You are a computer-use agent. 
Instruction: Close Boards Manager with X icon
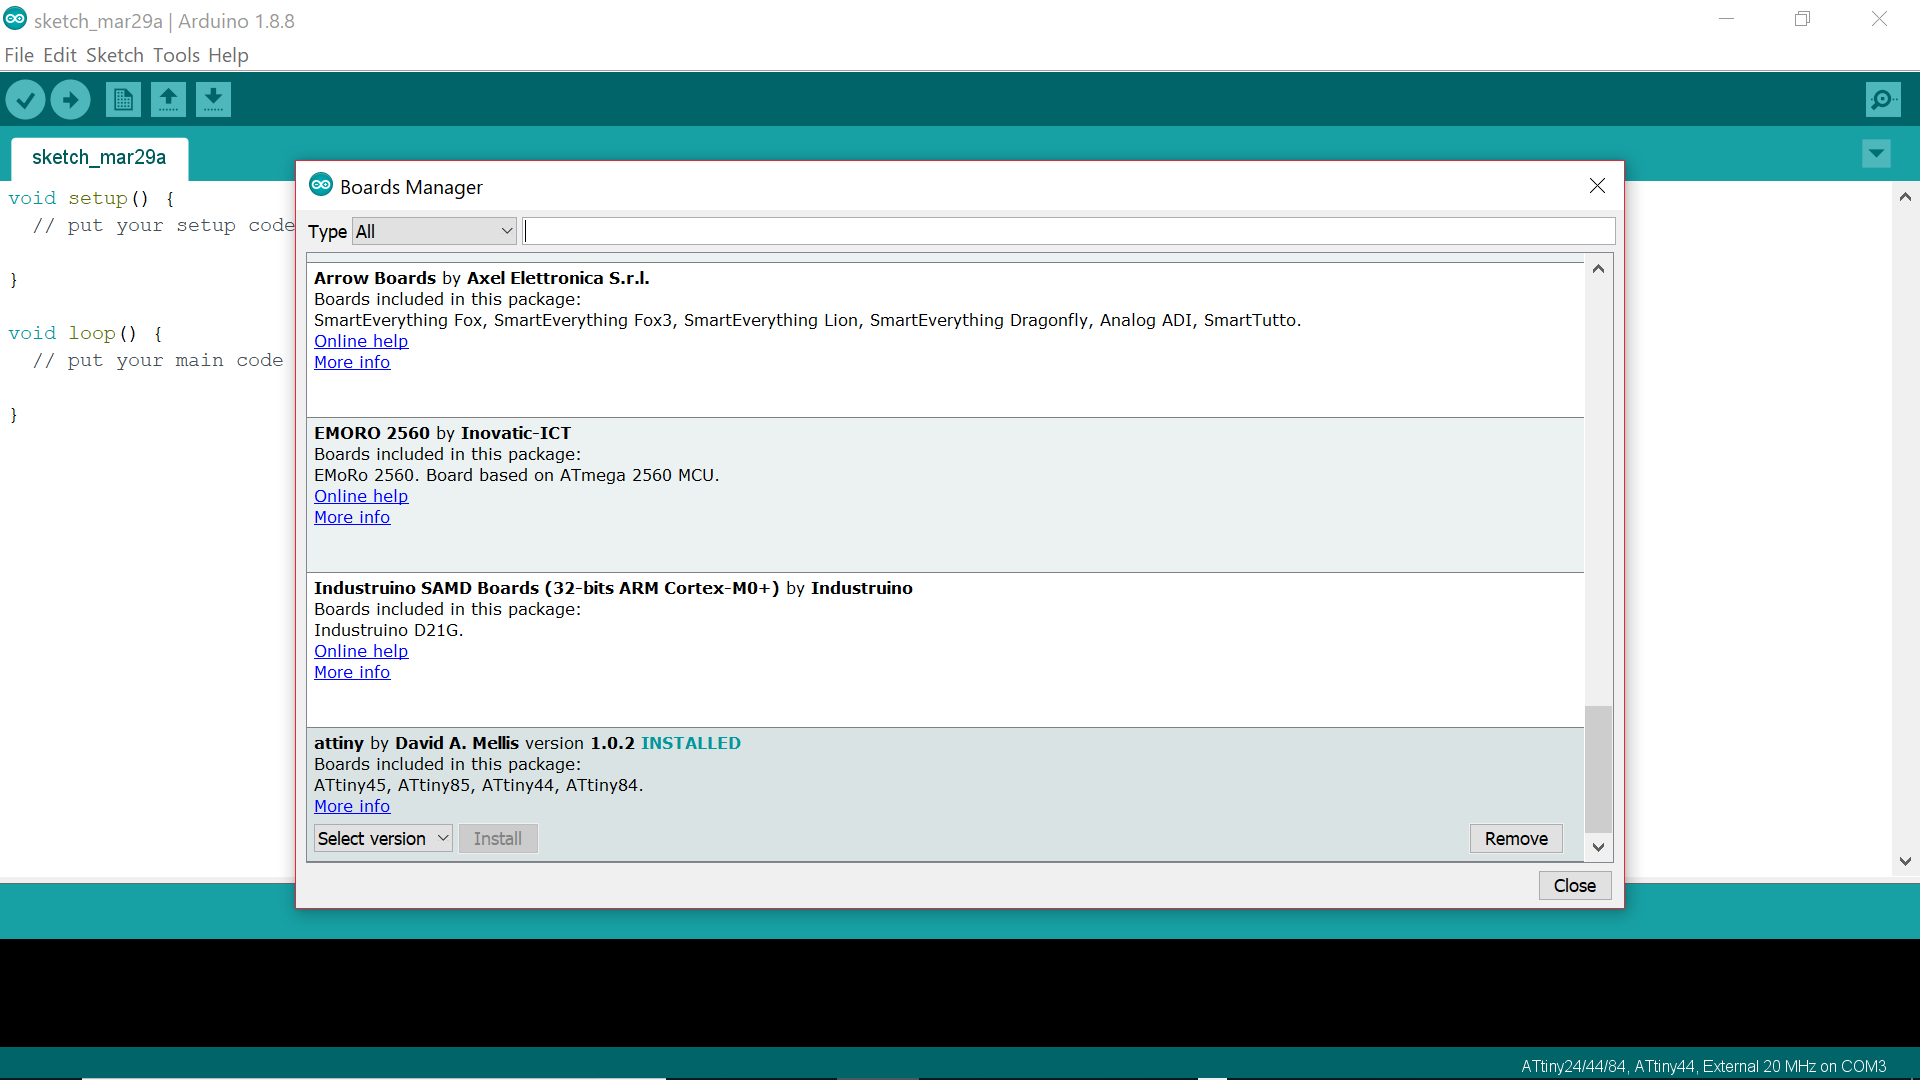click(1597, 186)
